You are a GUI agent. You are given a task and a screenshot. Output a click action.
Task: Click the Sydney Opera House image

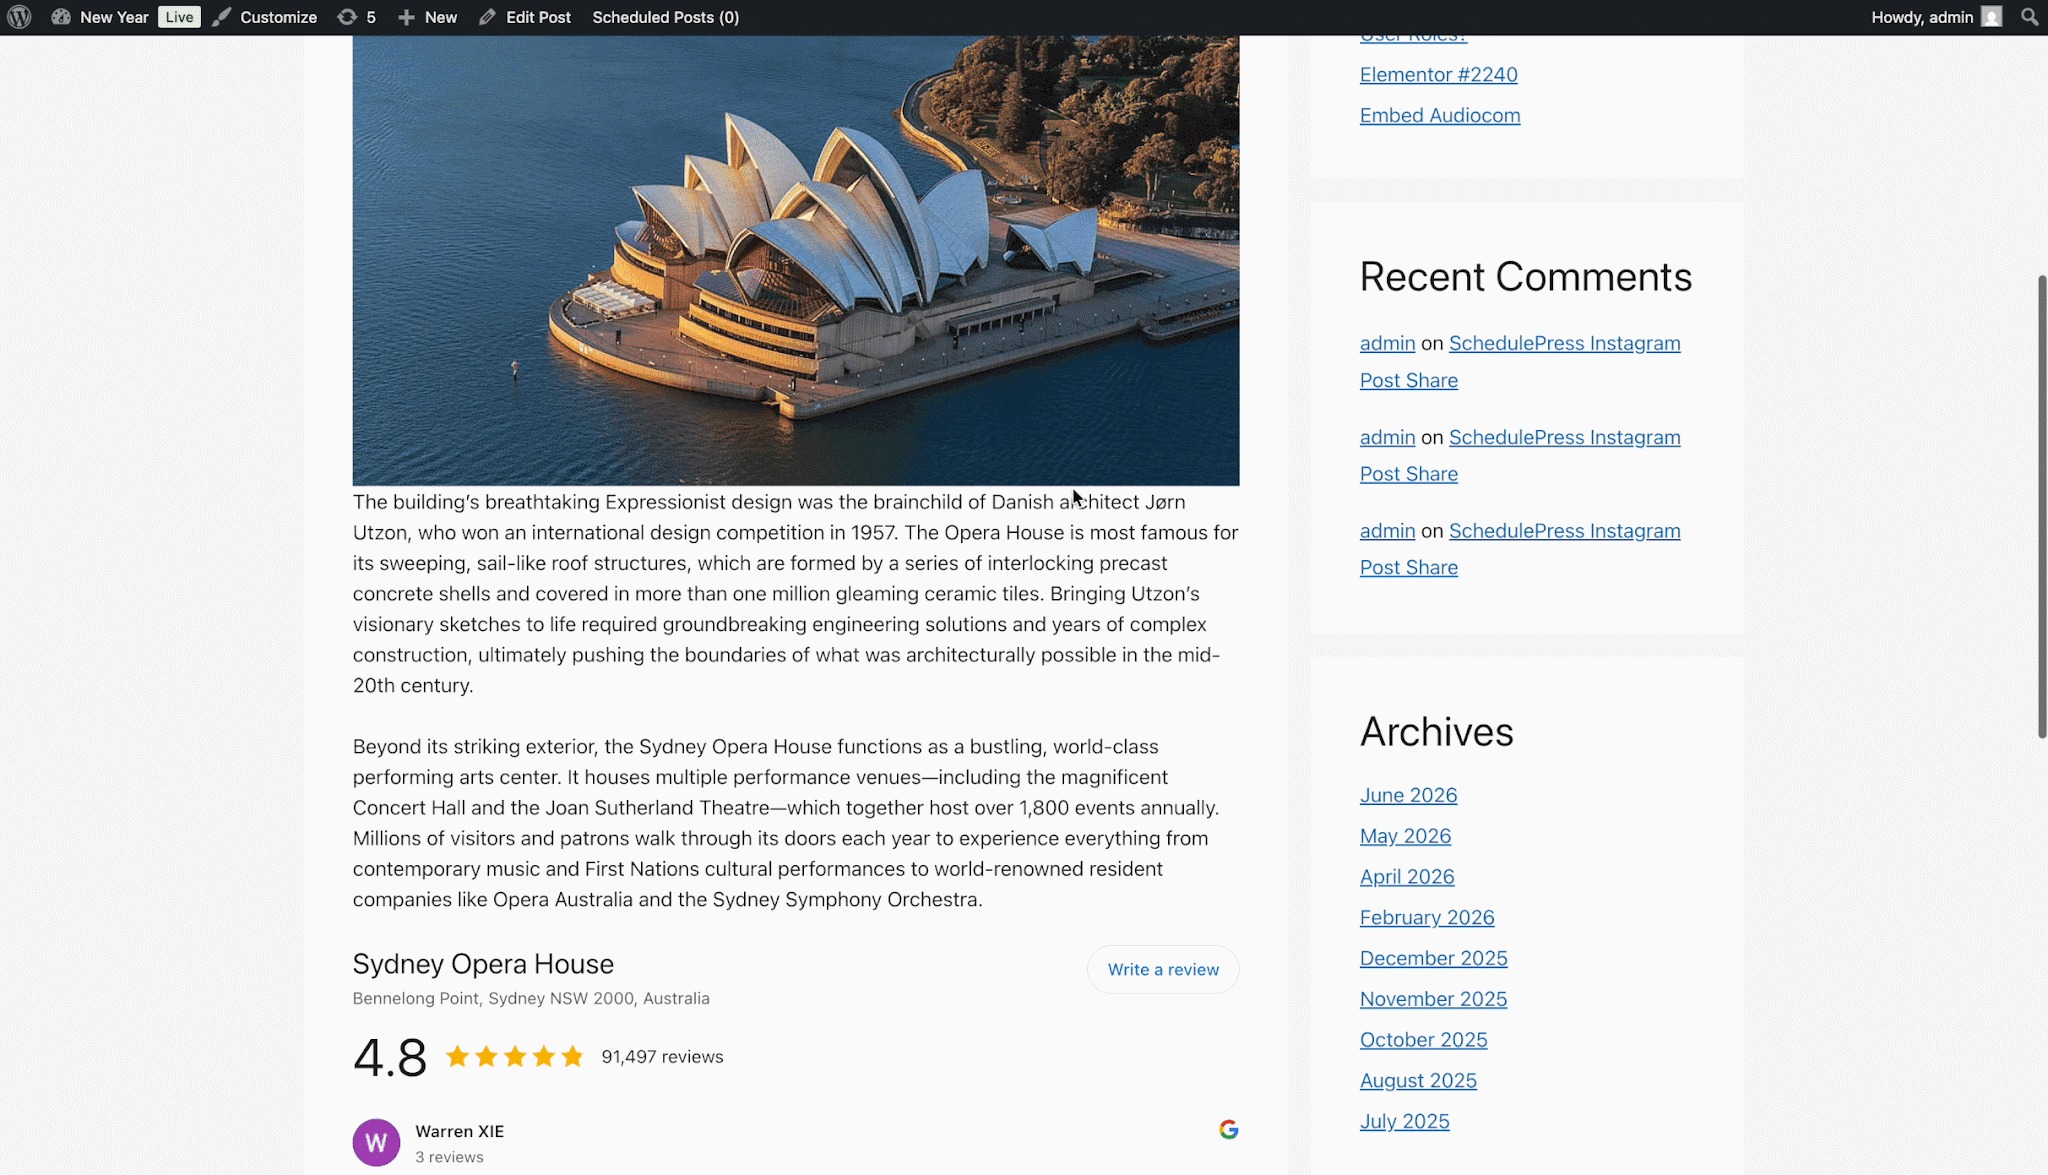796,261
